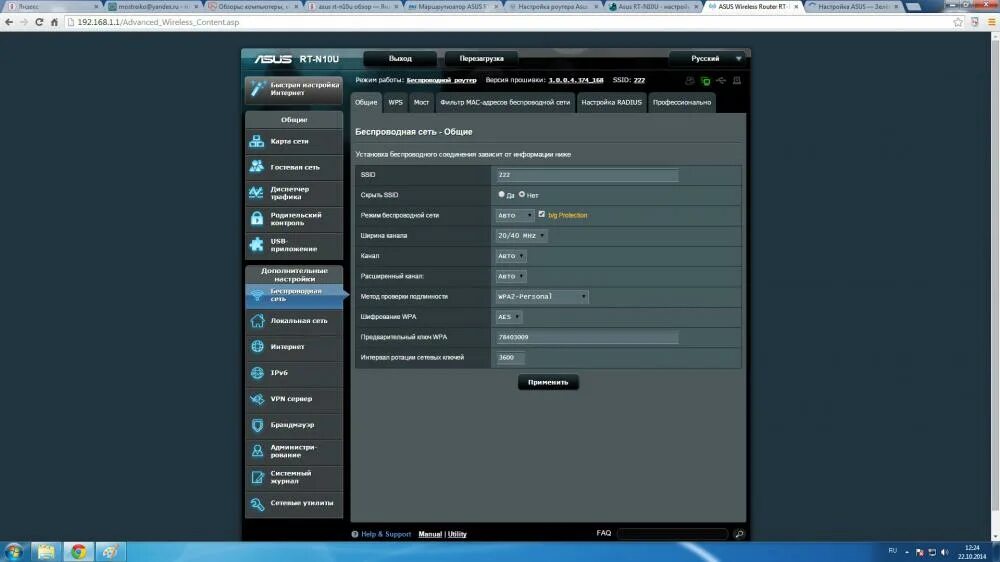Open Гостевая сеть guest network icon
Image resolution: width=1000 pixels, height=562 pixels.
pos(256,166)
